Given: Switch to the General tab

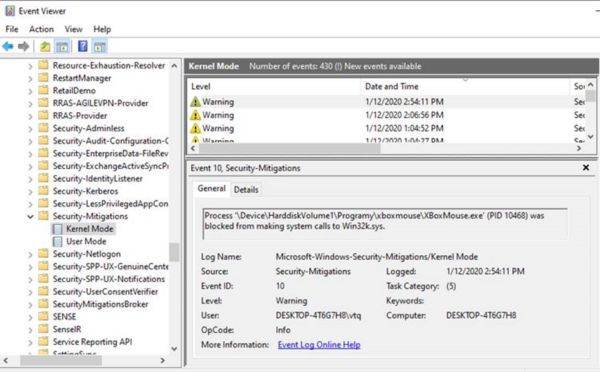Looking at the screenshot, I should [211, 189].
